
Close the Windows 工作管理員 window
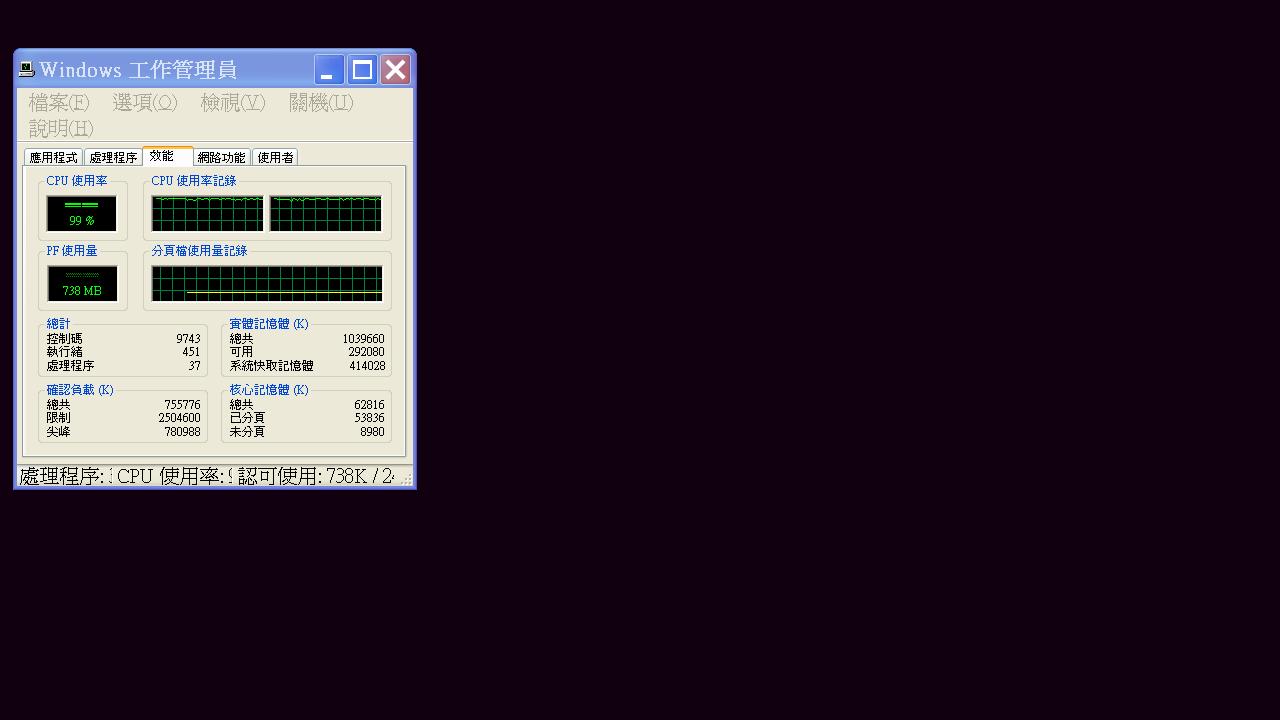396,69
